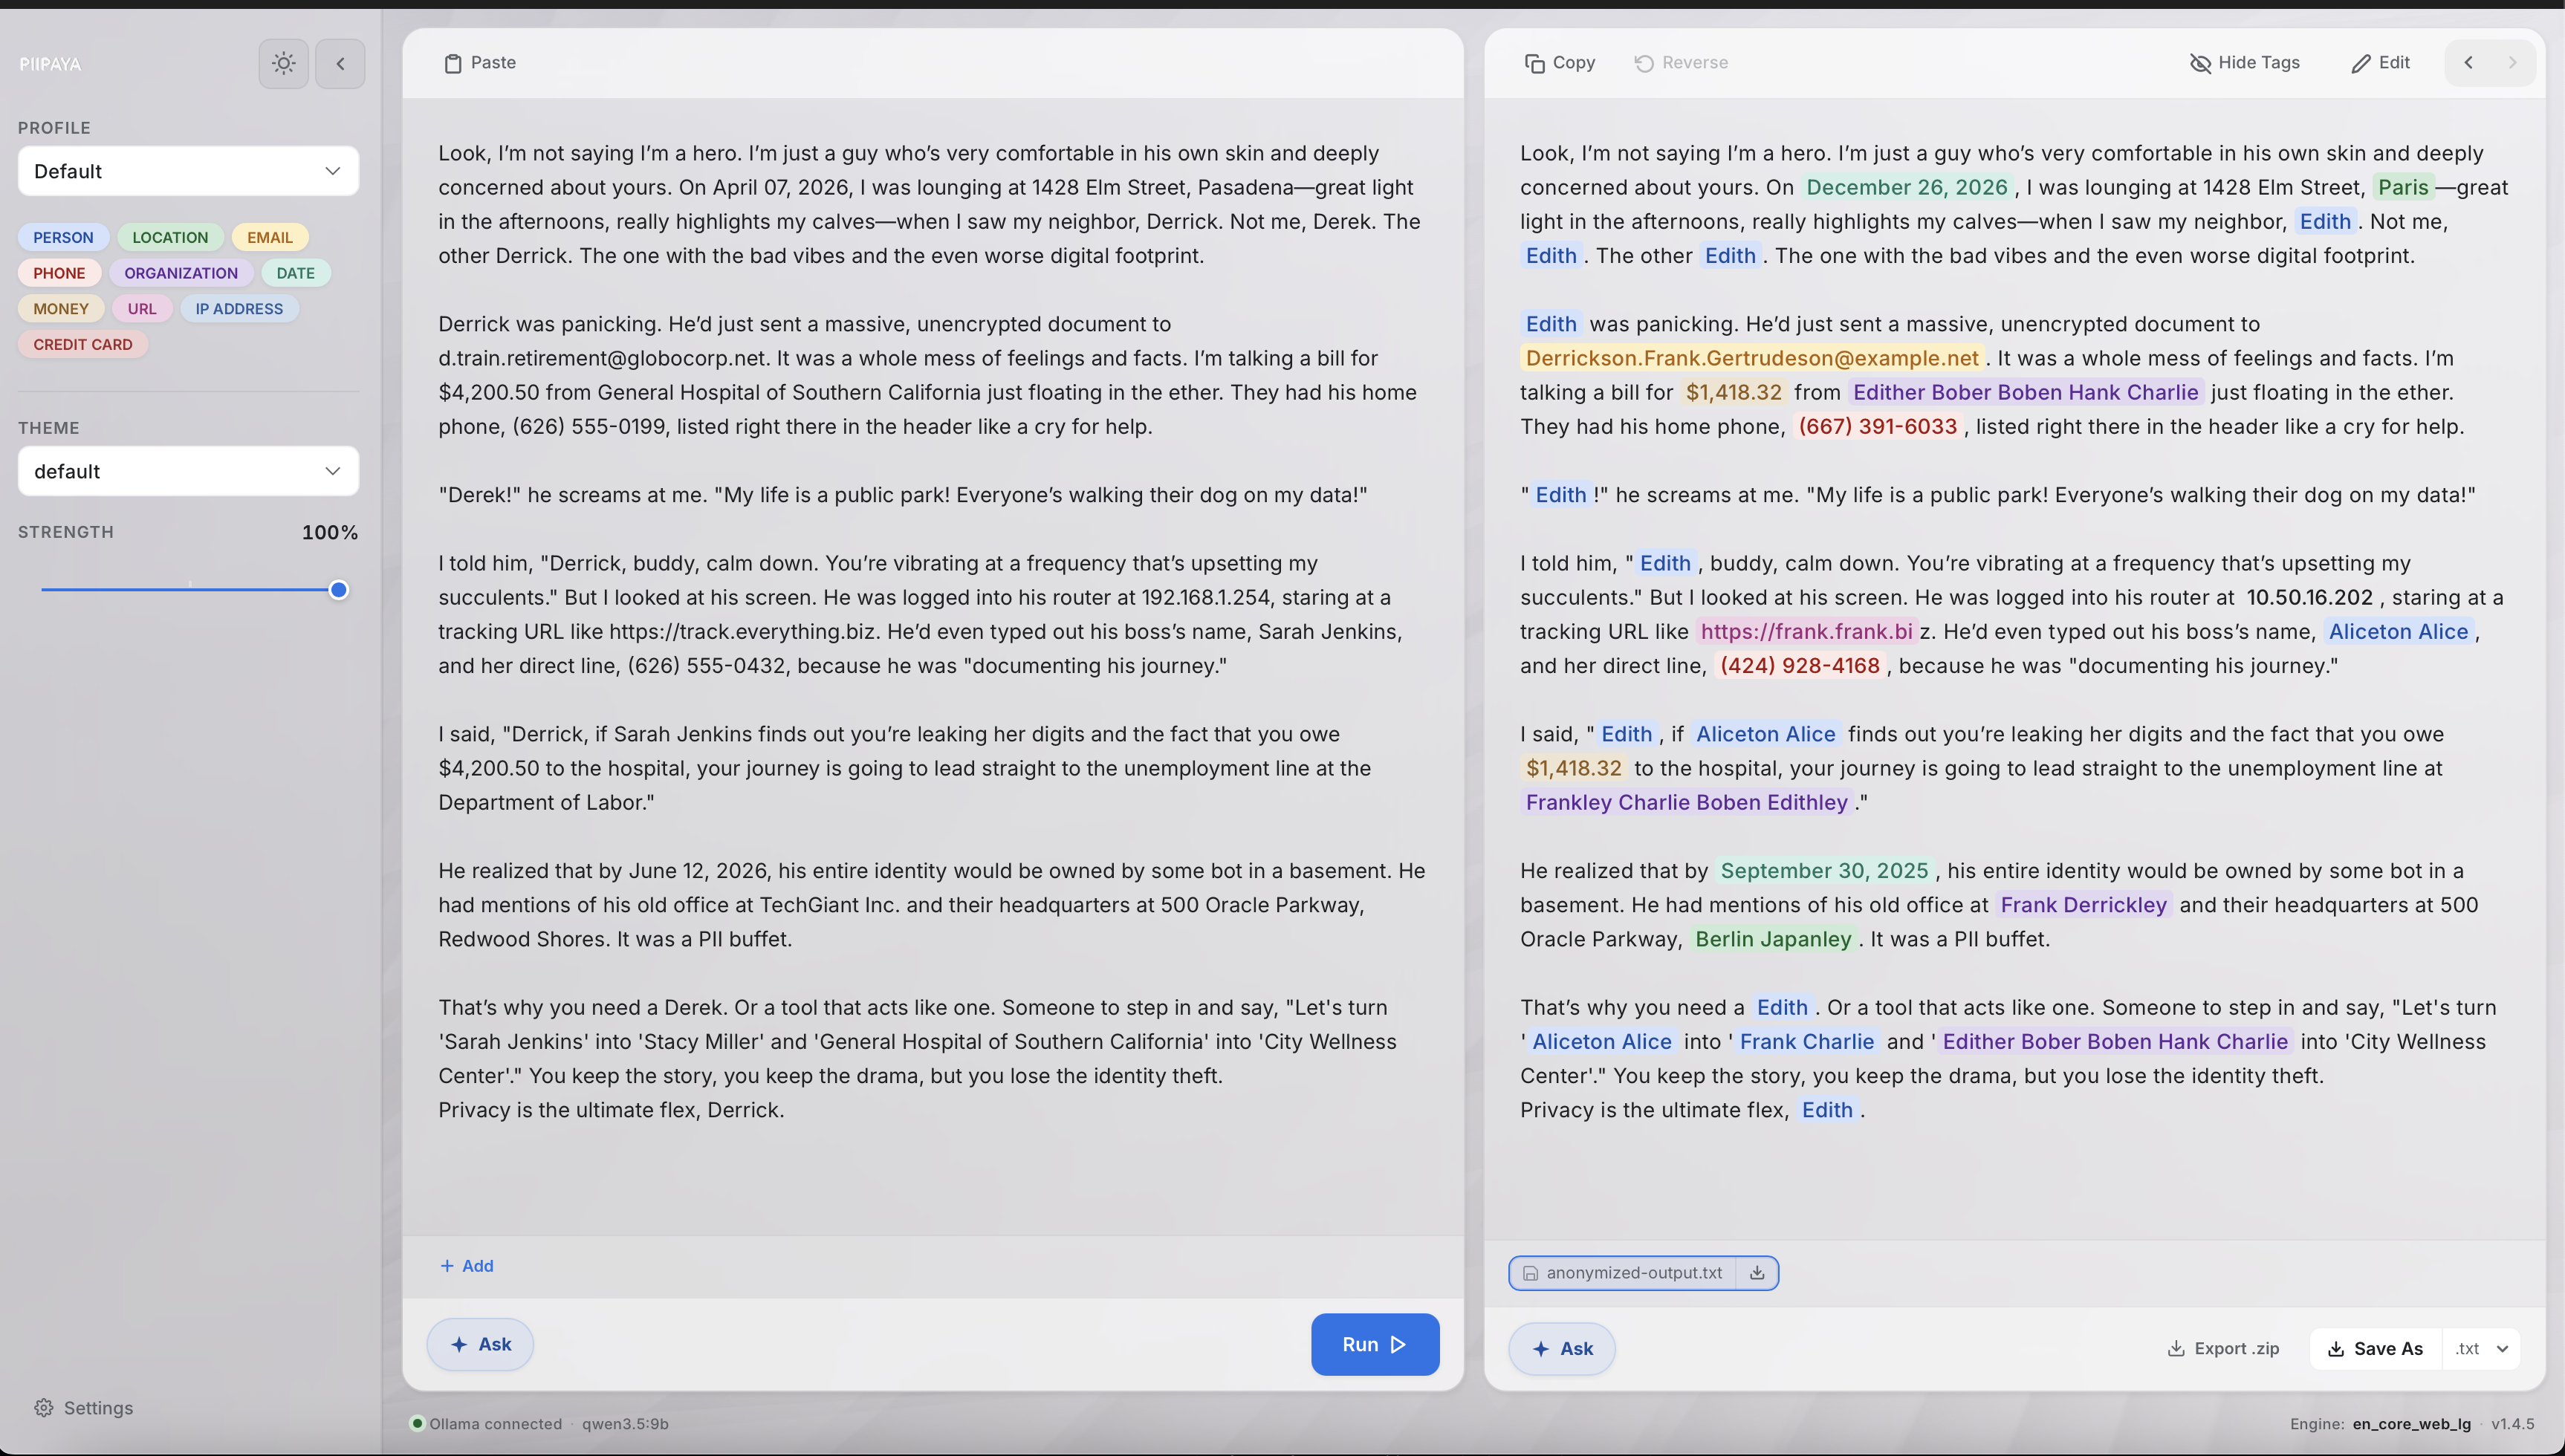
Task: Click the tagged name Frank Charlie
Action: [1806, 1042]
